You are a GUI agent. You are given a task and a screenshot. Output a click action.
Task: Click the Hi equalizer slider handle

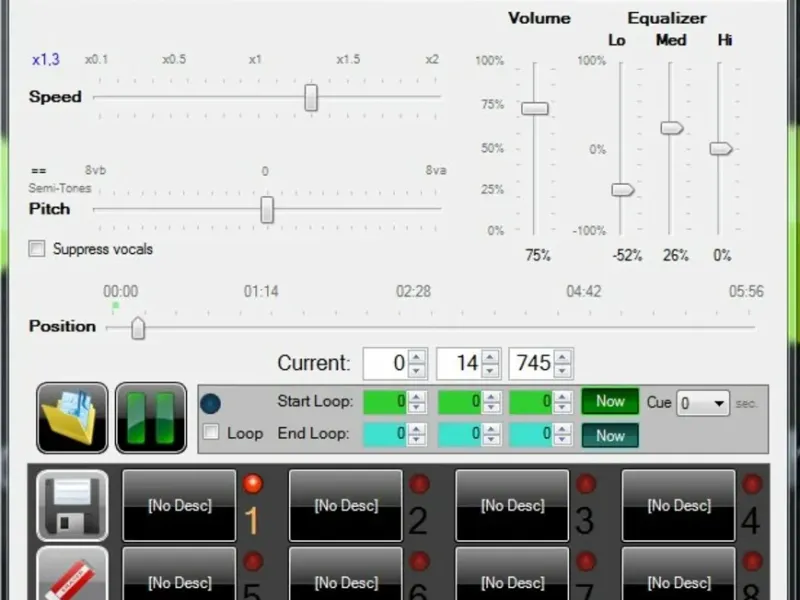coord(720,148)
